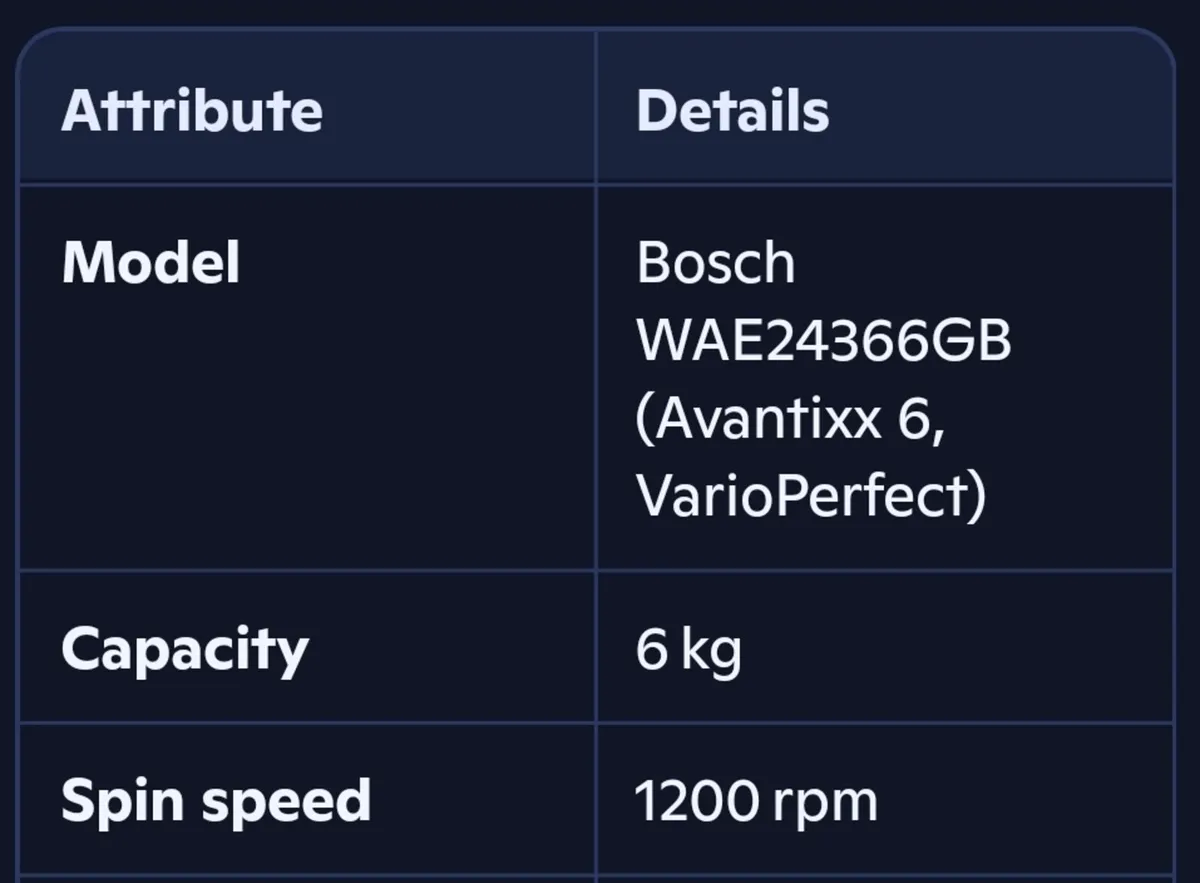This screenshot has height=883, width=1200.
Task: Click the 1200 rpm value
Action: click(x=756, y=801)
